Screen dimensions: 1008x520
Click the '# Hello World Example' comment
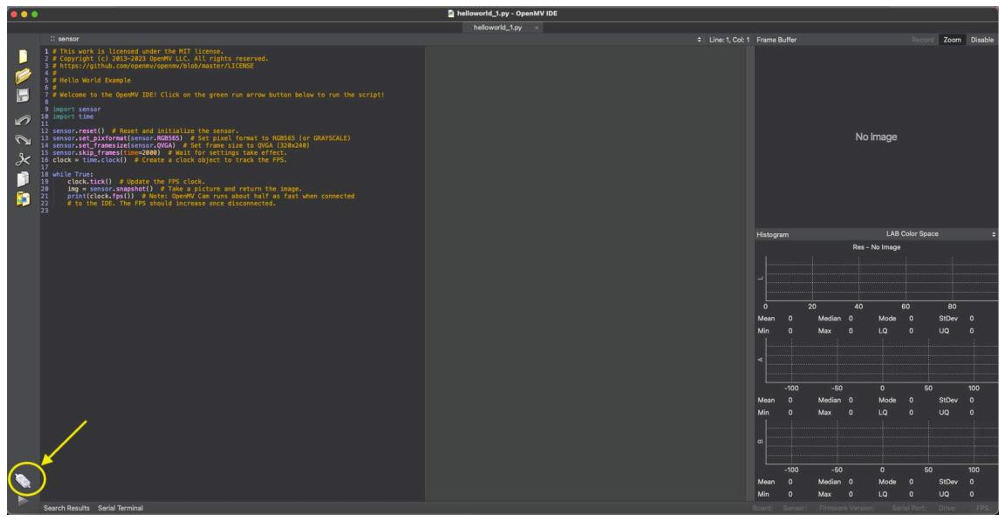pos(91,80)
